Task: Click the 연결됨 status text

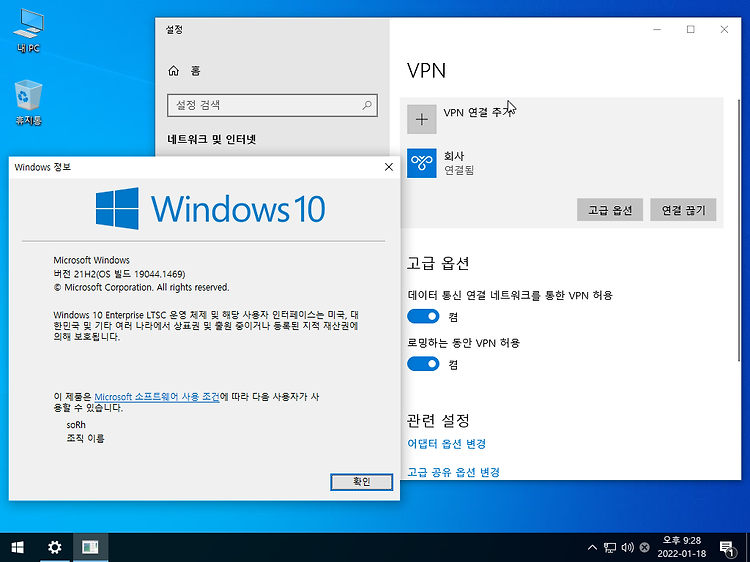Action: [459, 170]
